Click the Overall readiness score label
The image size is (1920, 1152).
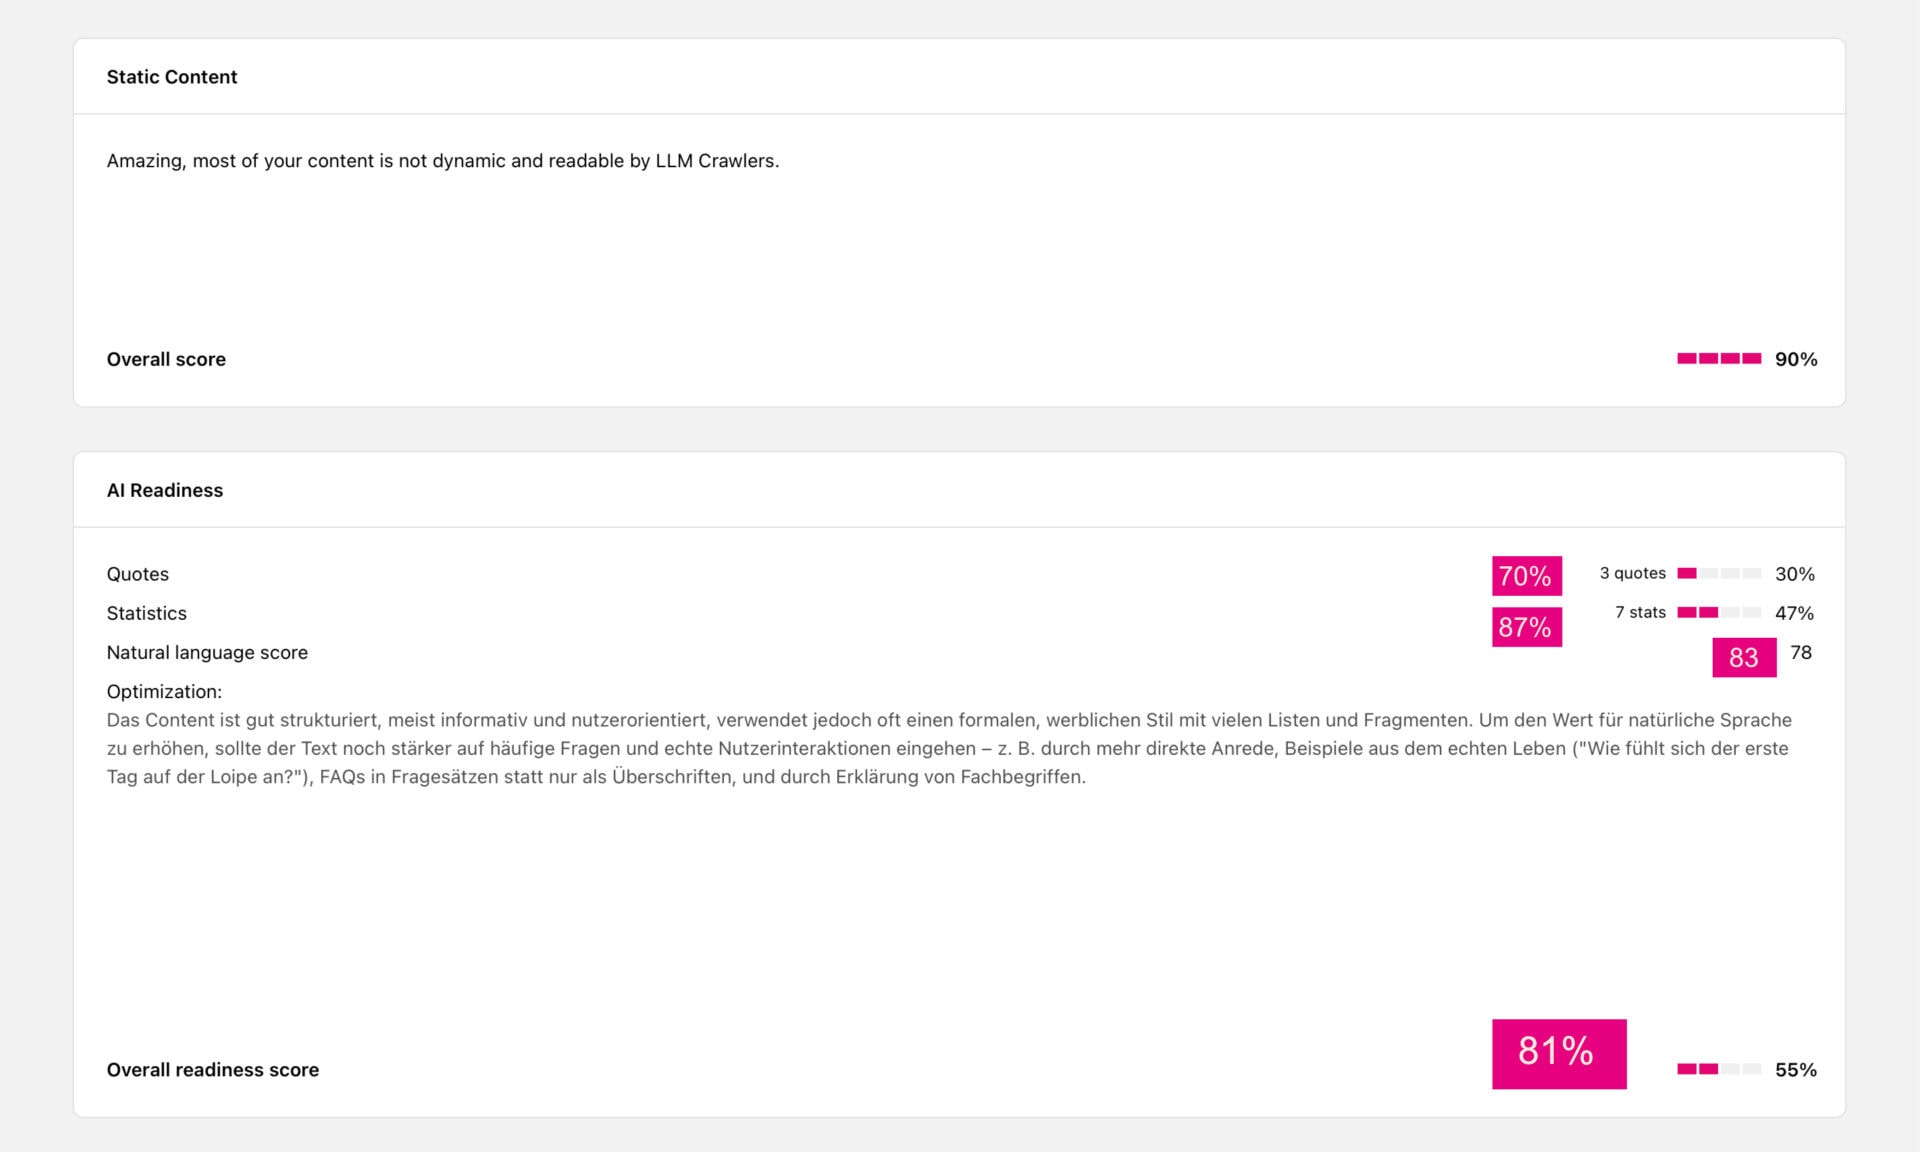point(213,1070)
